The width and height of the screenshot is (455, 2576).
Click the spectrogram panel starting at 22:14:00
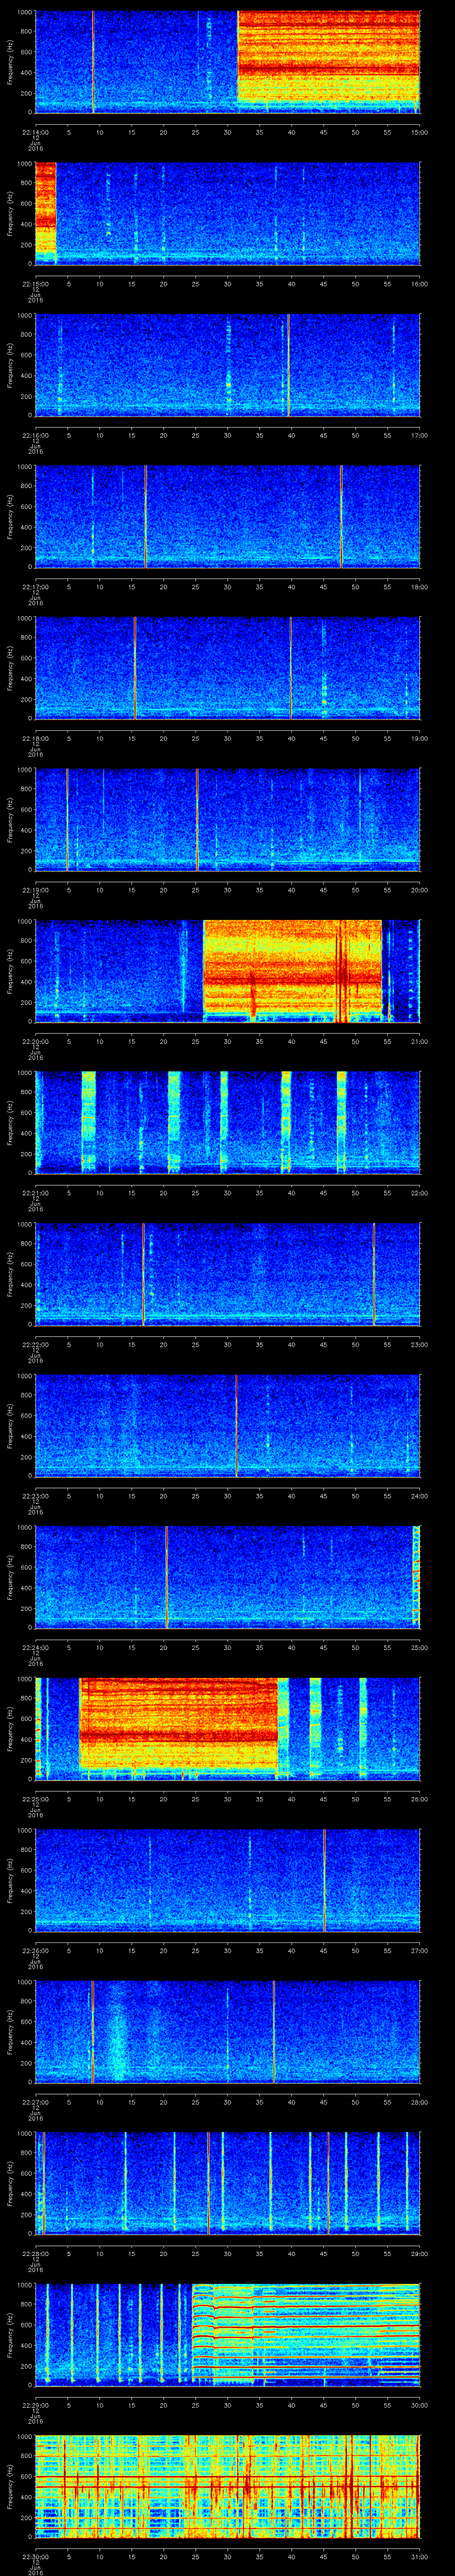click(x=227, y=62)
